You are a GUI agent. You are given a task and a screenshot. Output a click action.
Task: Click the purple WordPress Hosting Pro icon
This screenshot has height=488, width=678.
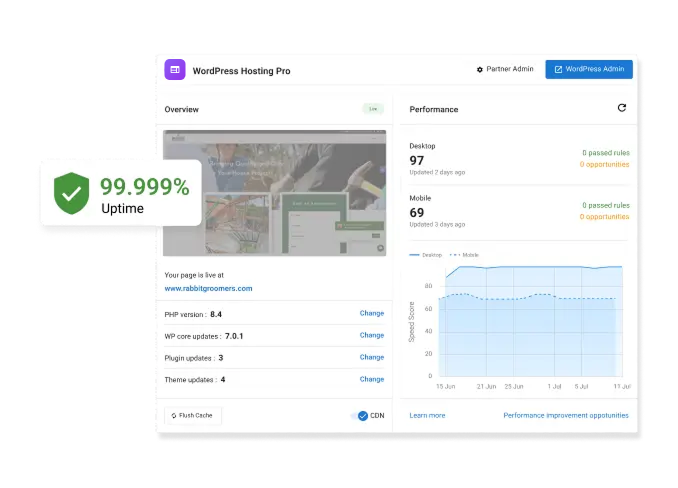tap(175, 70)
